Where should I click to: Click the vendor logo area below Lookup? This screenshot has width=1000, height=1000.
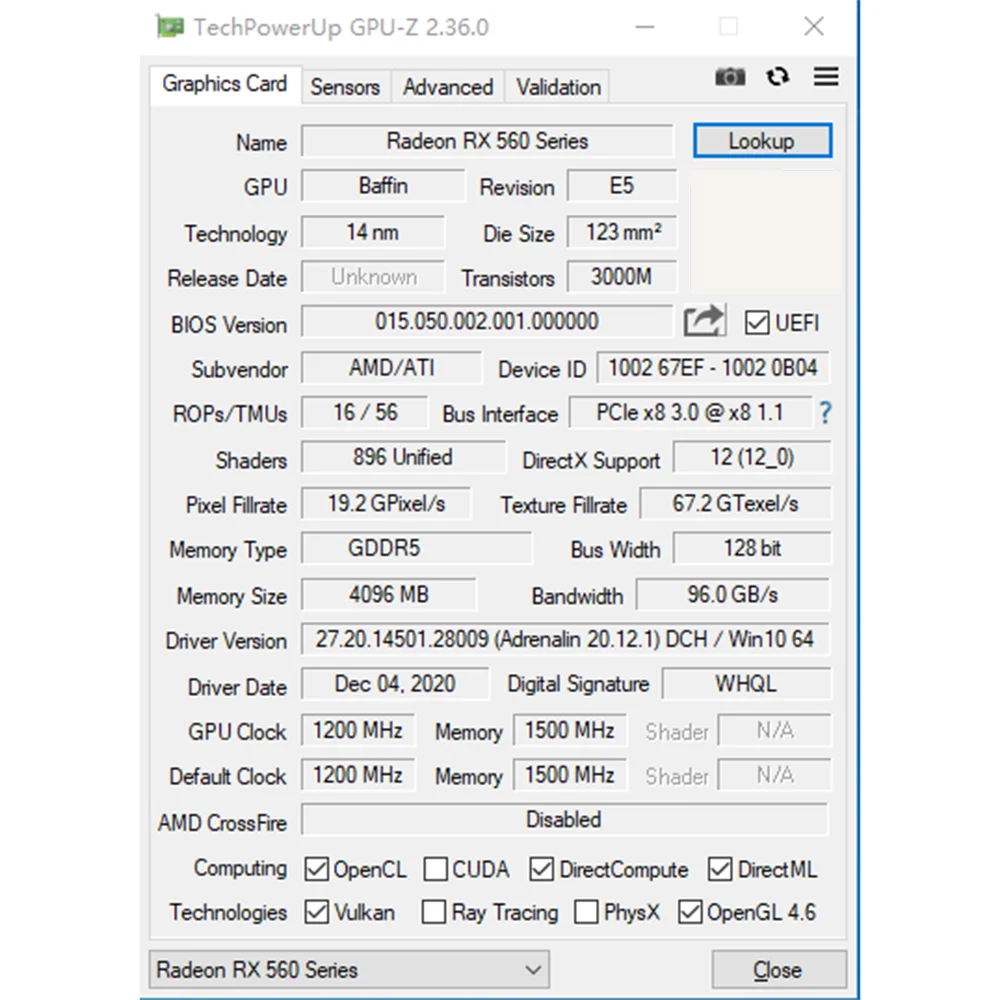click(x=765, y=232)
